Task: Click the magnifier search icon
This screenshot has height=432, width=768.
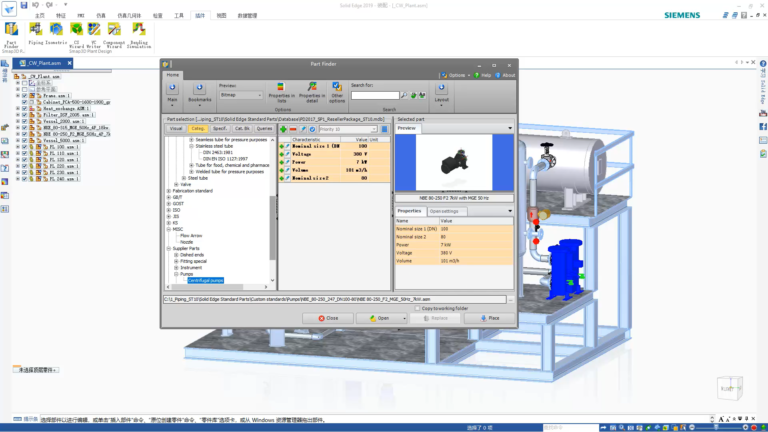Action: coord(404,96)
